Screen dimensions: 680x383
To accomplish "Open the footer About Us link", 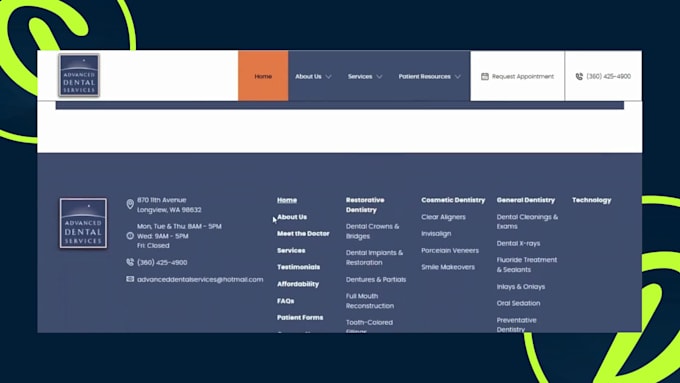I will [x=292, y=217].
